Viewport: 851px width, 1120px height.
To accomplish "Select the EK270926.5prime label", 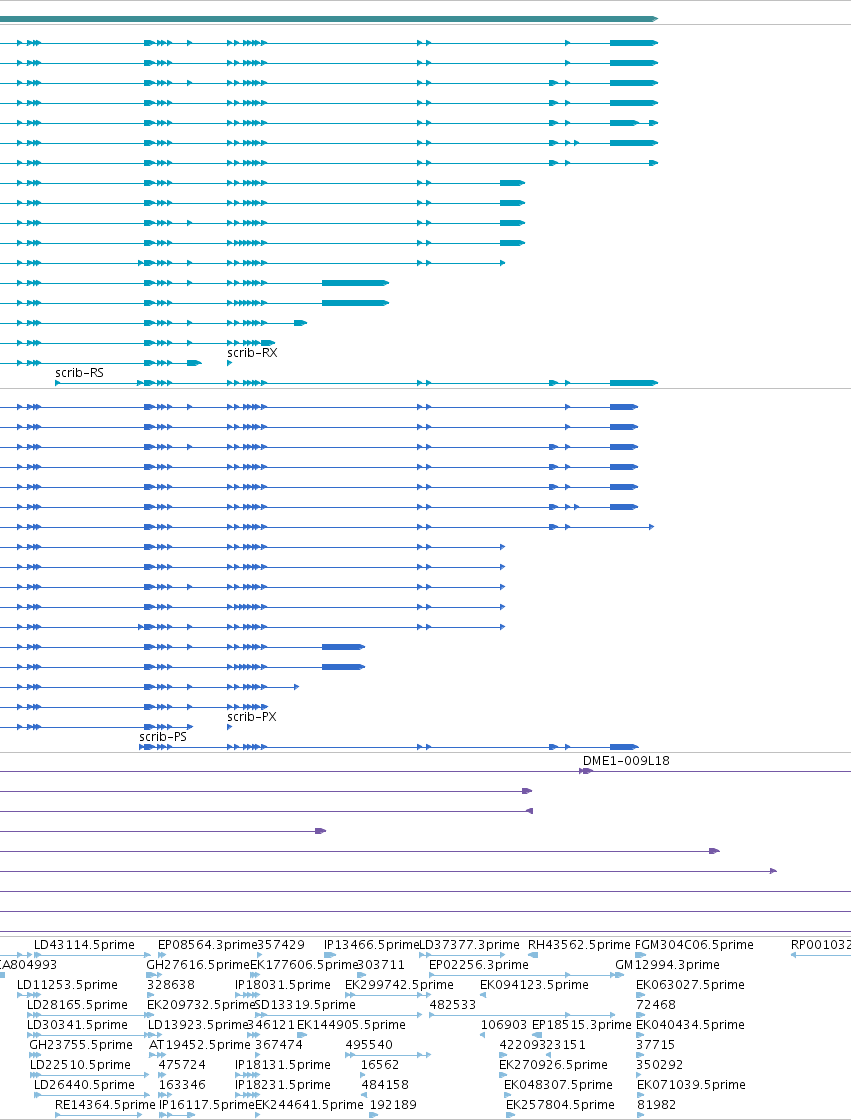I will point(553,1065).
